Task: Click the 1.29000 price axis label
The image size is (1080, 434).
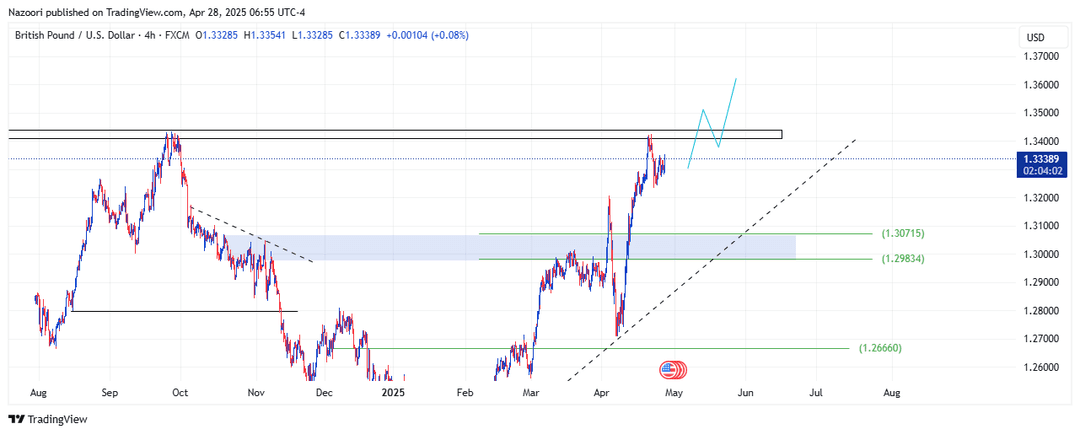Action: tap(1039, 282)
